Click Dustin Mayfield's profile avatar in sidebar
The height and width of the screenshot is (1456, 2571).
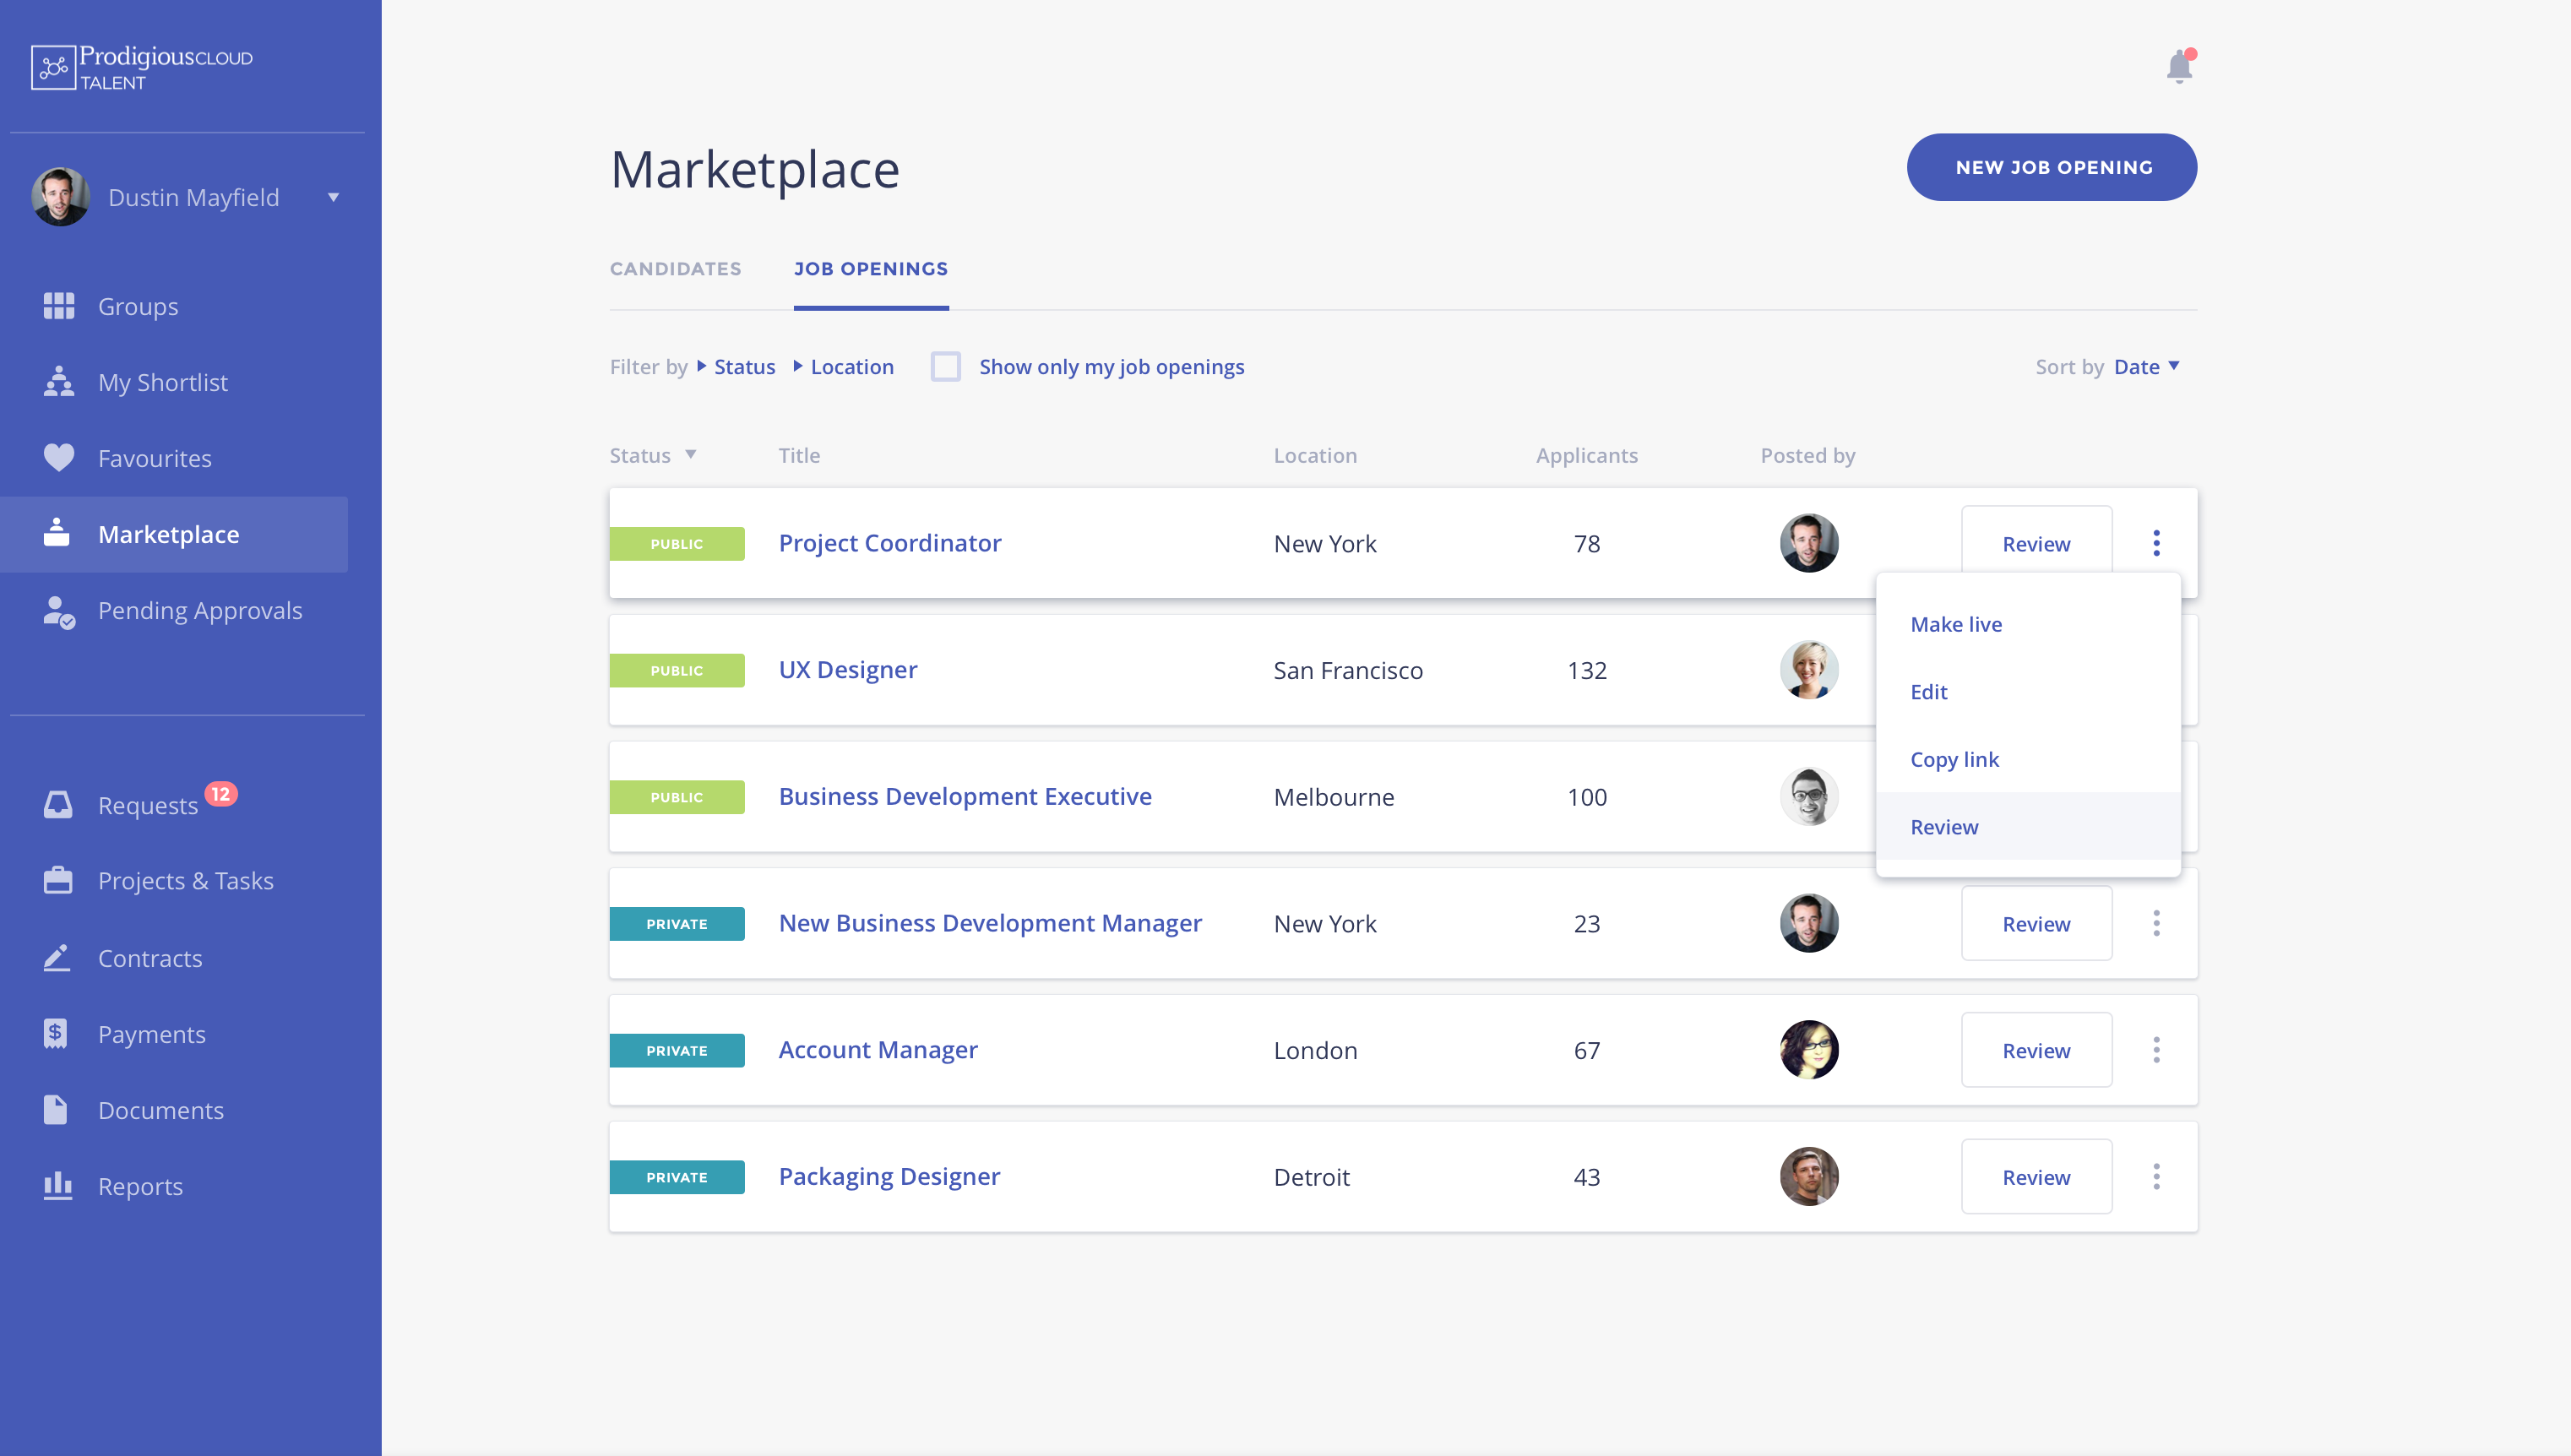pyautogui.click(x=61, y=197)
